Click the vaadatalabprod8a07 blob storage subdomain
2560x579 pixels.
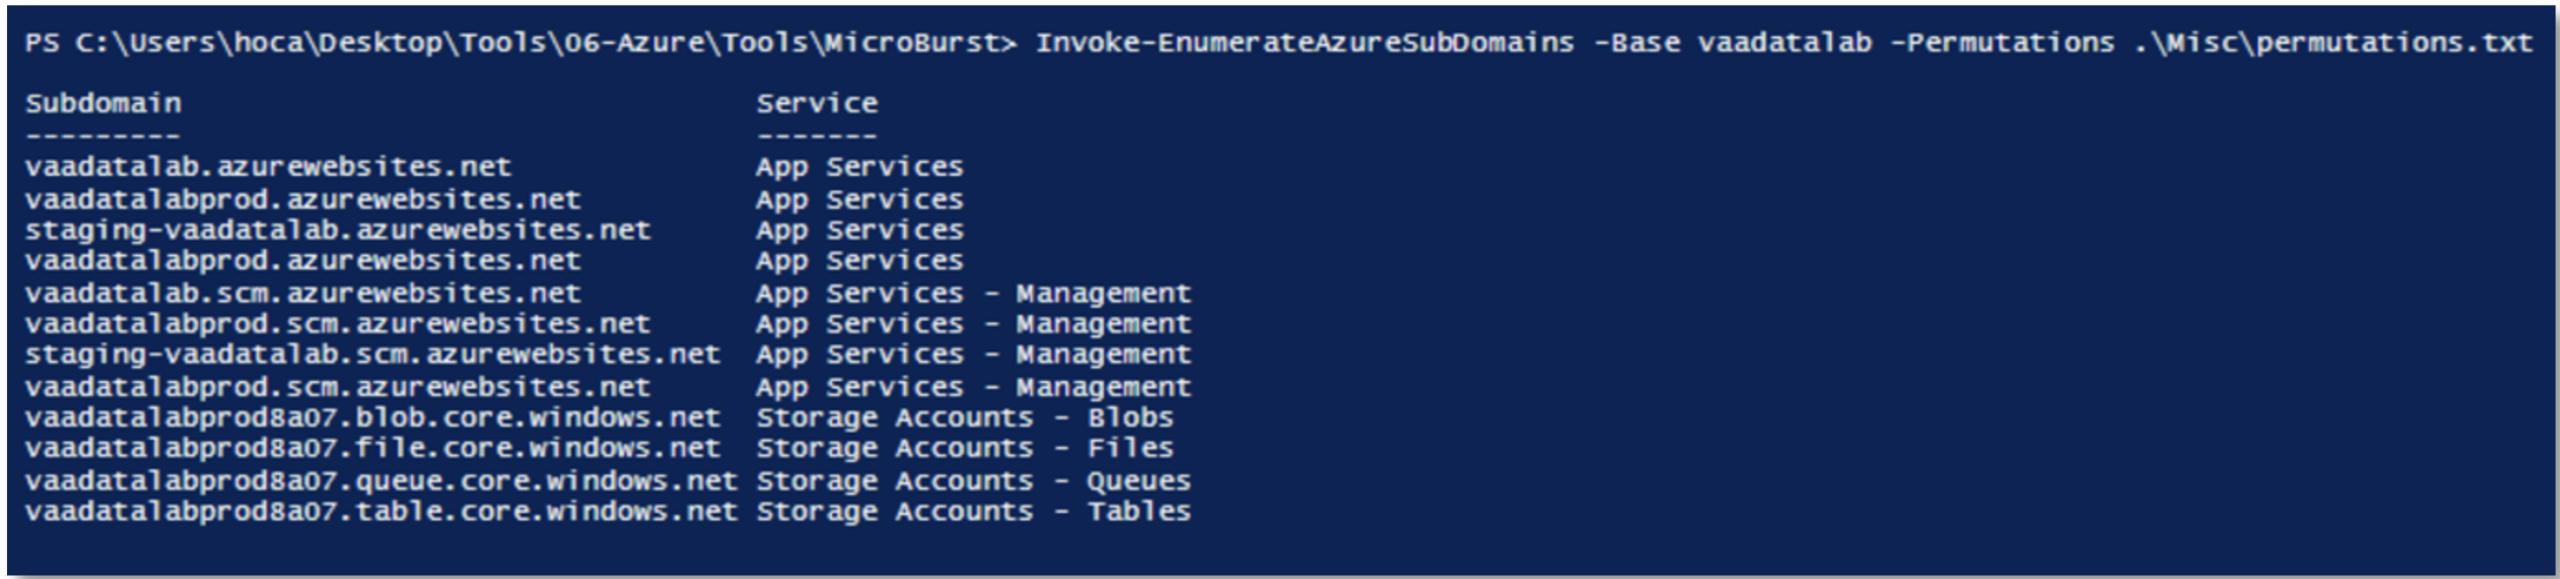click(x=372, y=418)
